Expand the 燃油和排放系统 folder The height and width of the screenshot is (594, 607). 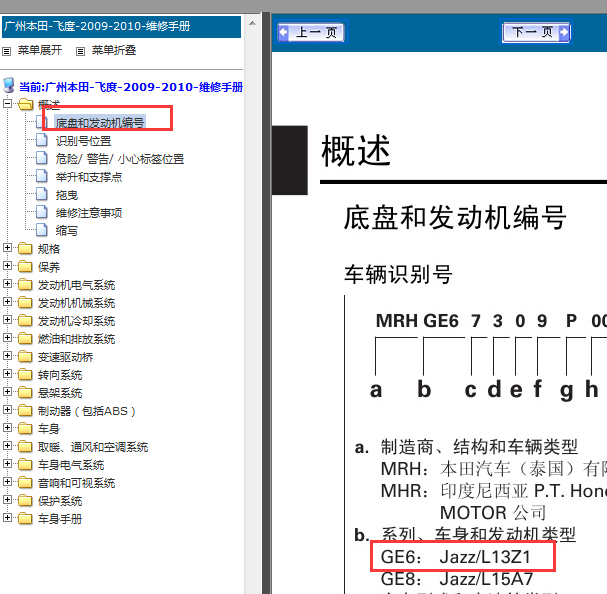click(7, 338)
